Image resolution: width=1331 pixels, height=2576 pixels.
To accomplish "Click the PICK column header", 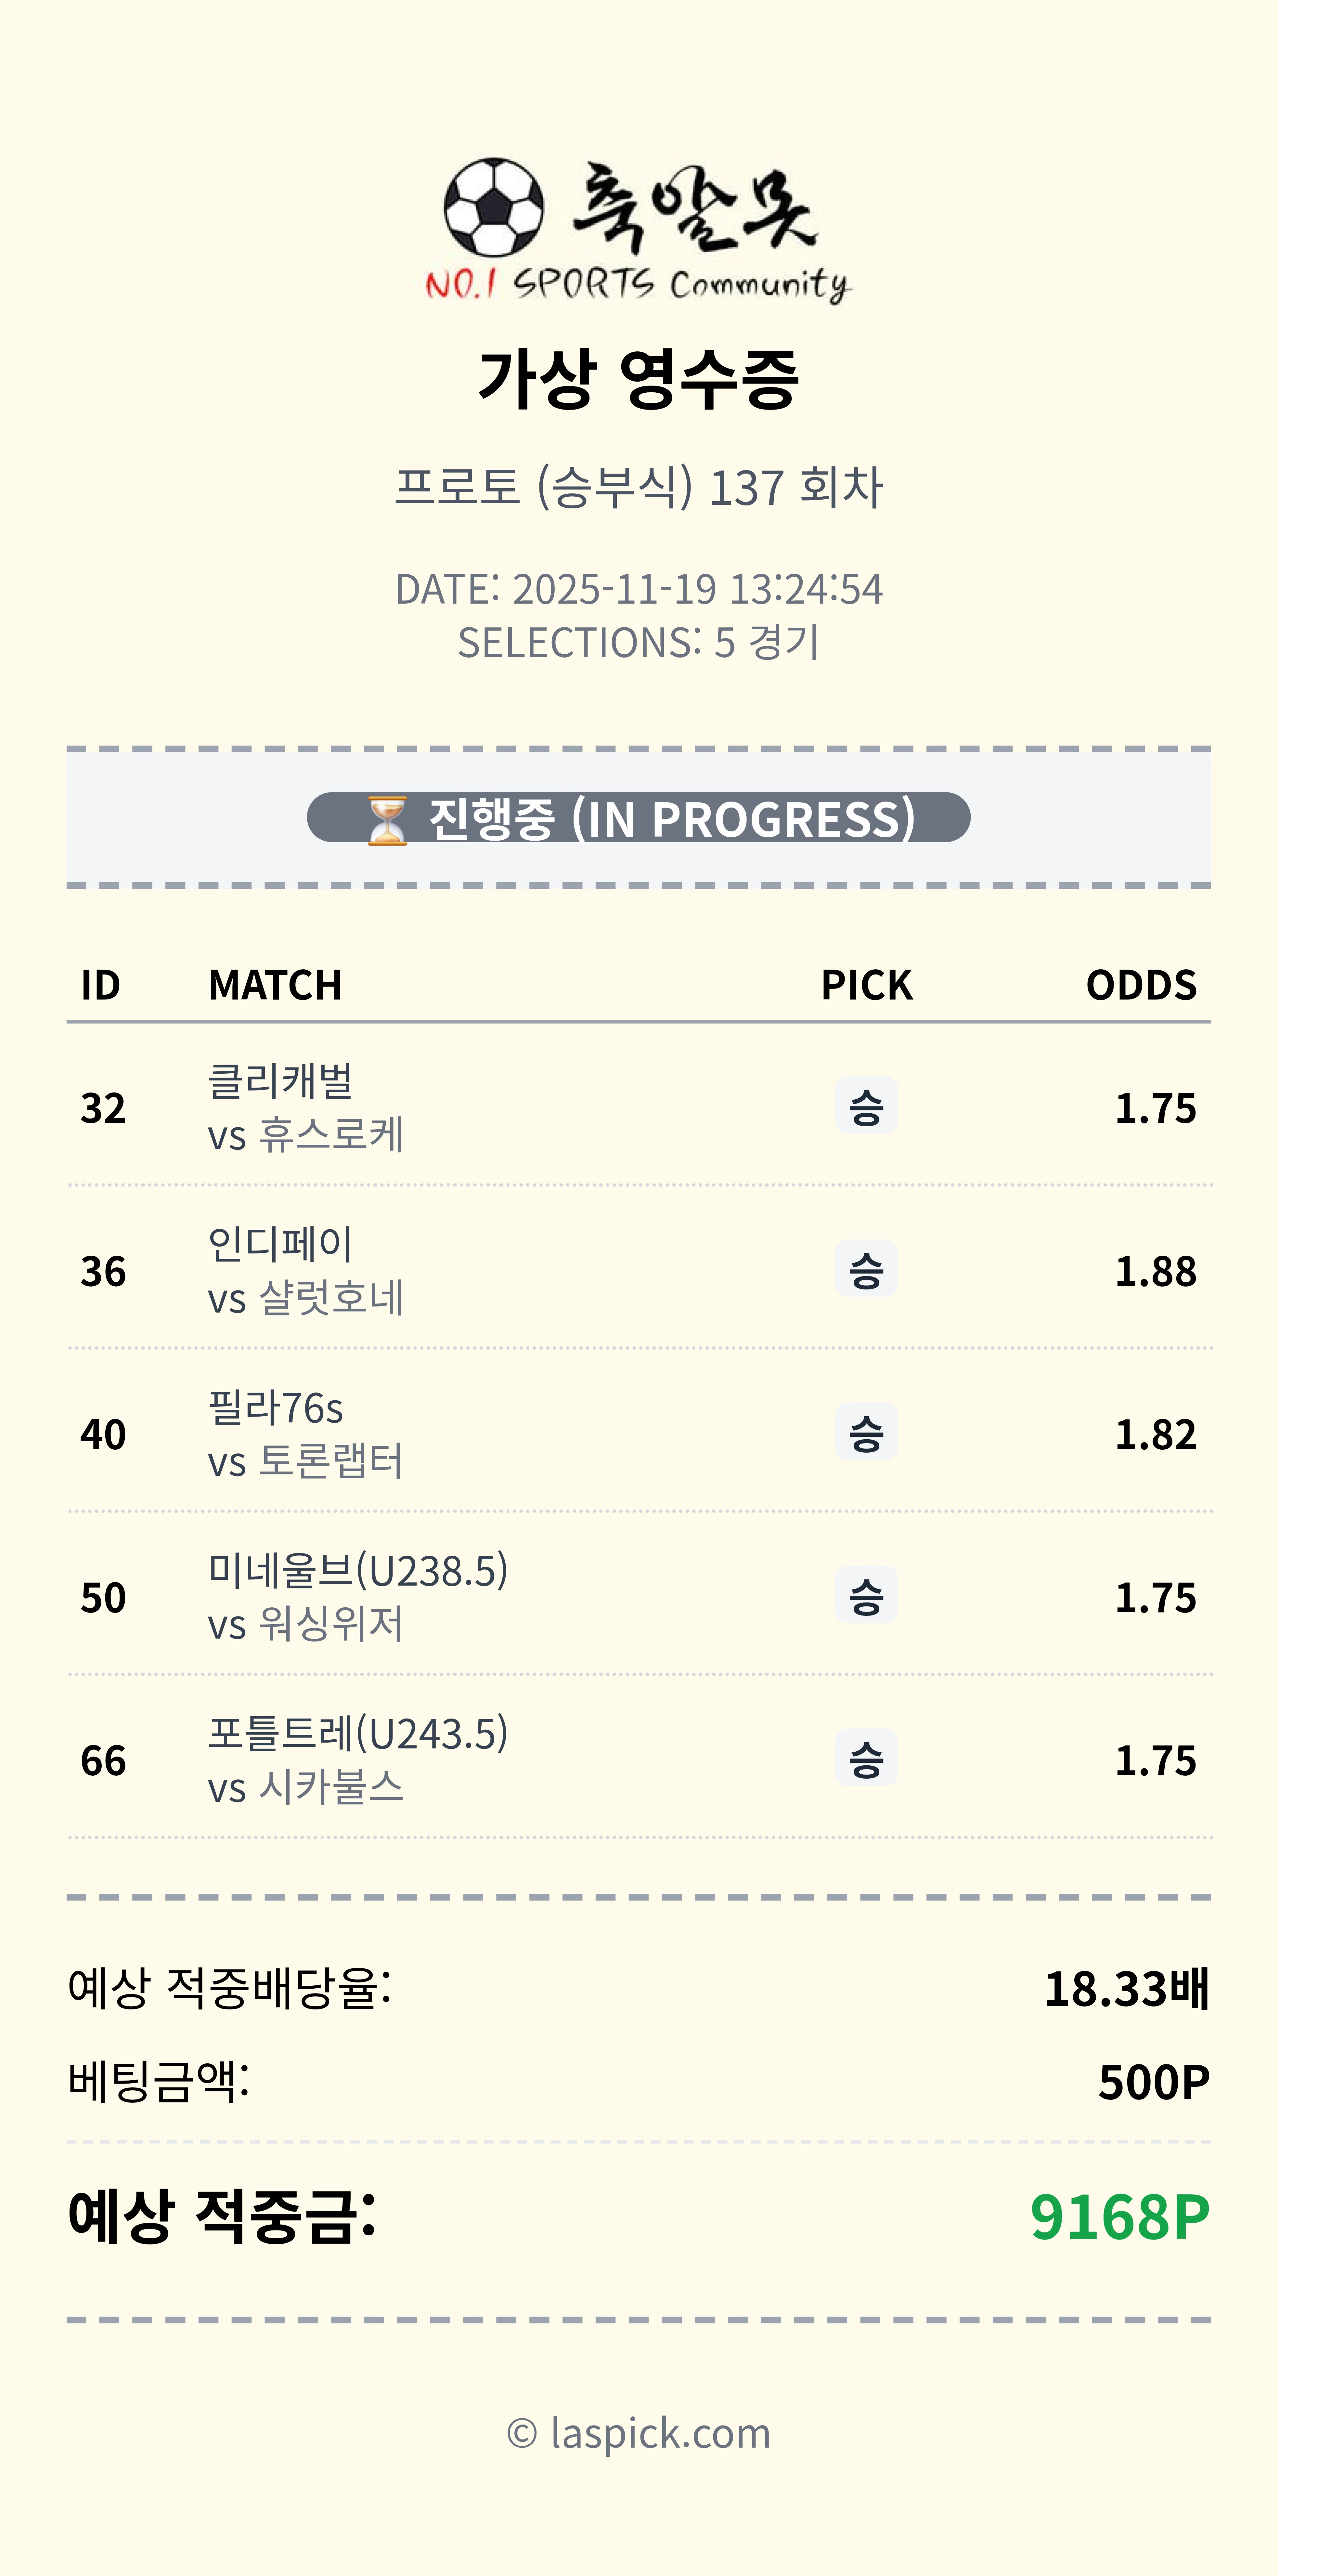I will tap(866, 985).
